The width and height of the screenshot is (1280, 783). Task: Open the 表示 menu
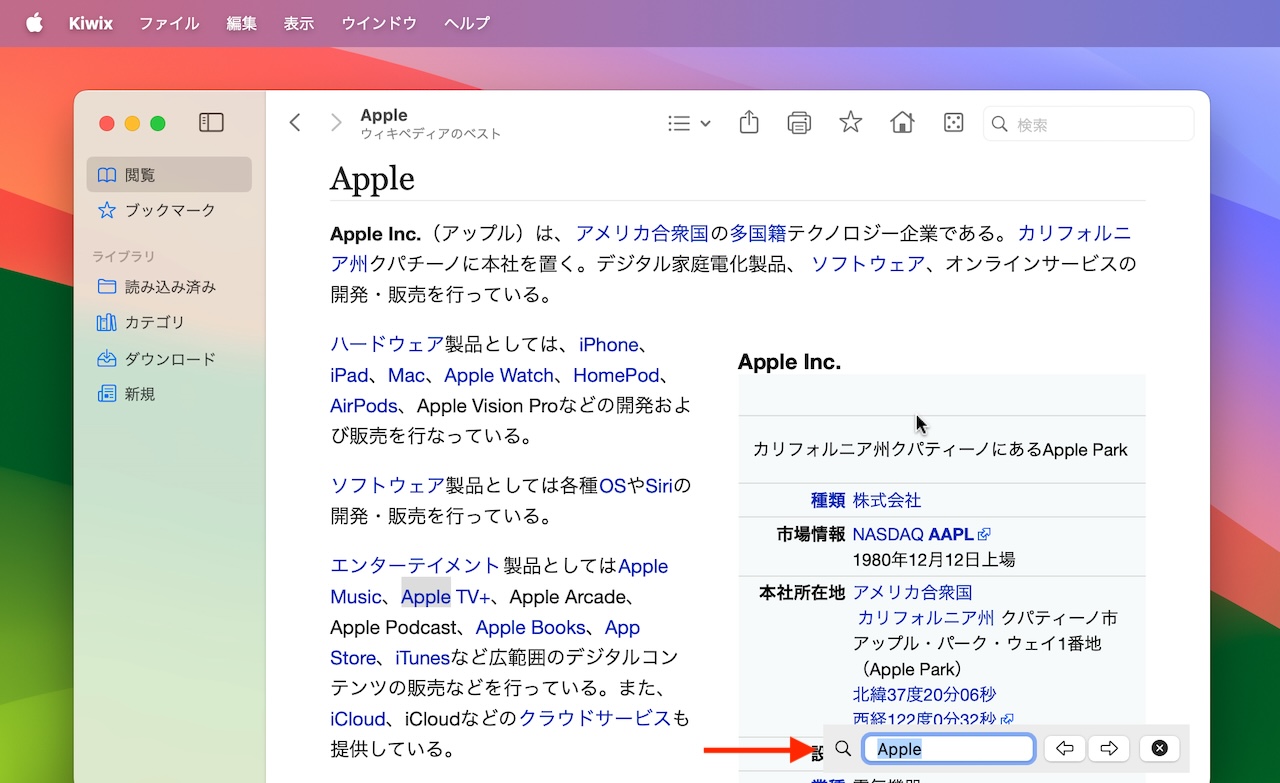299,23
